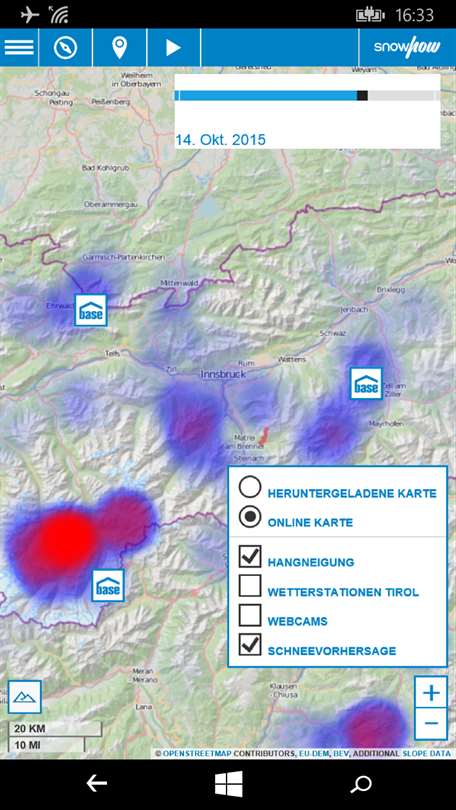Viewport: 456px width, 810px height.
Task: Open the BEV attribution link
Action: (x=341, y=754)
